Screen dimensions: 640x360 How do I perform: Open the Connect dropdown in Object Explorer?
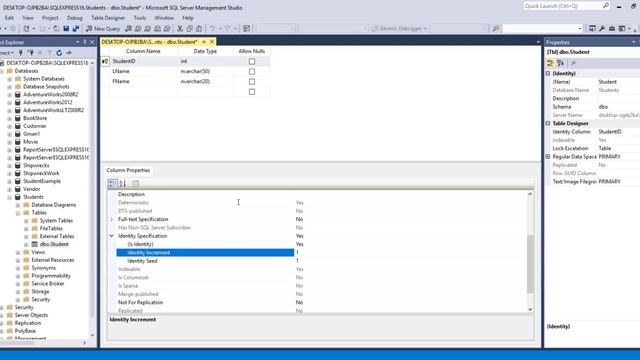(7, 53)
